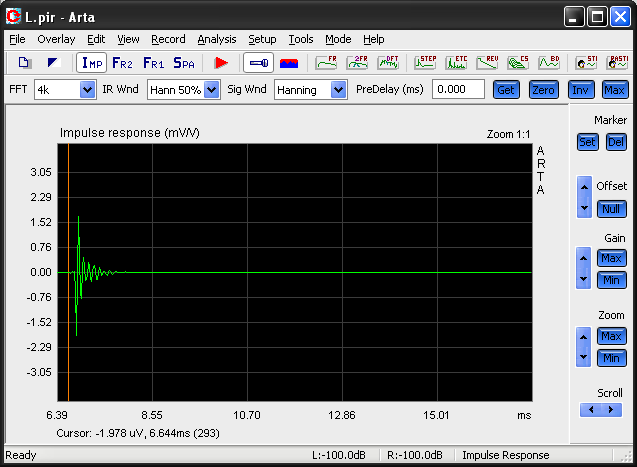Expand the Sig Wnd Hanning dropdown
The width and height of the screenshot is (637, 467).
338,89
